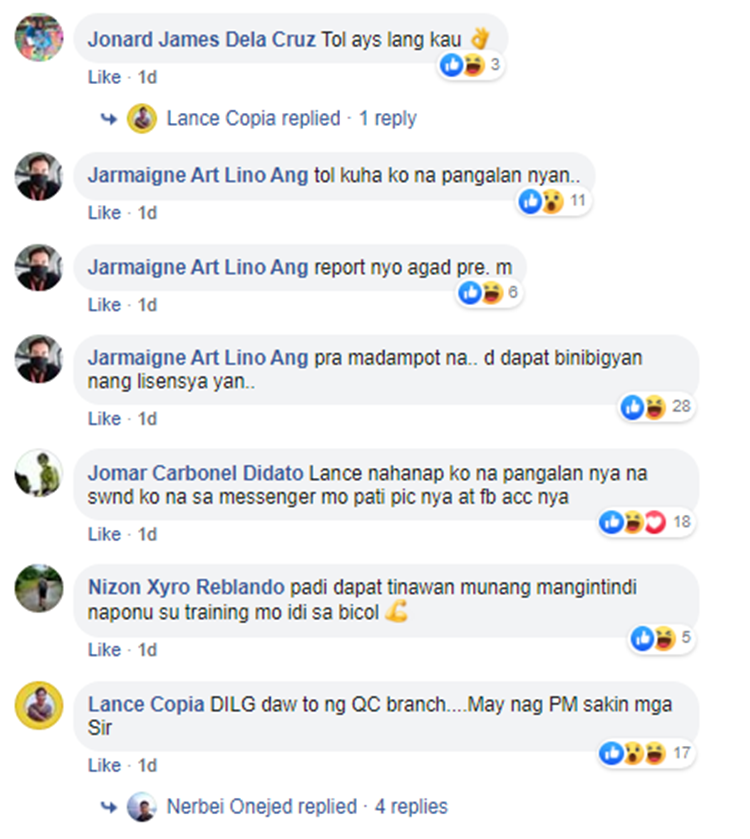Open Jarmaigne Art Lino Ang's name in 'pra madampot' comment
The width and height of the screenshot is (750, 839).
[x=198, y=357]
